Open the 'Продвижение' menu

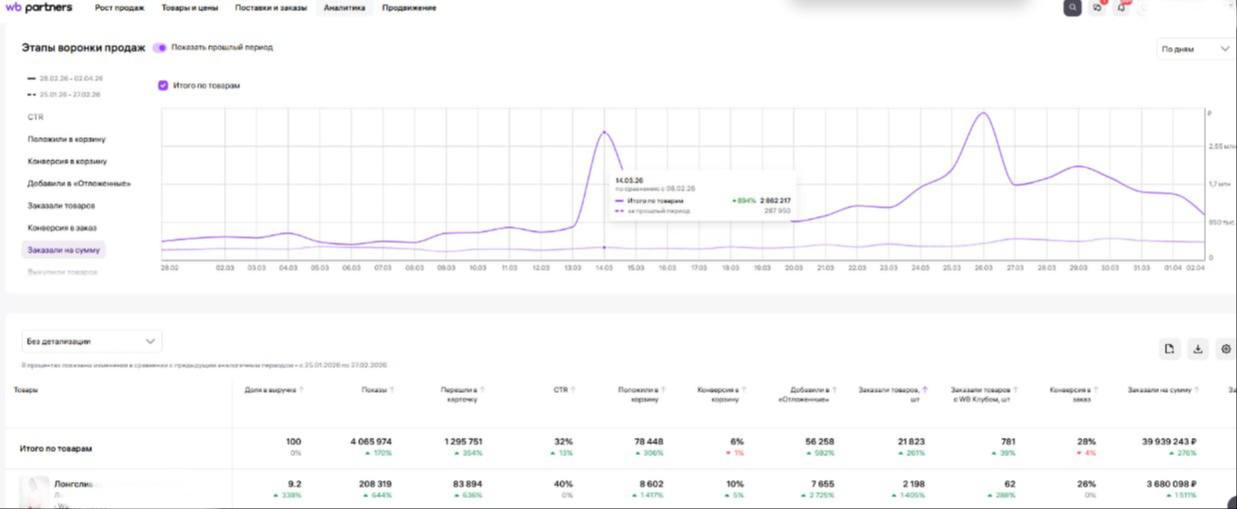pyautogui.click(x=409, y=8)
